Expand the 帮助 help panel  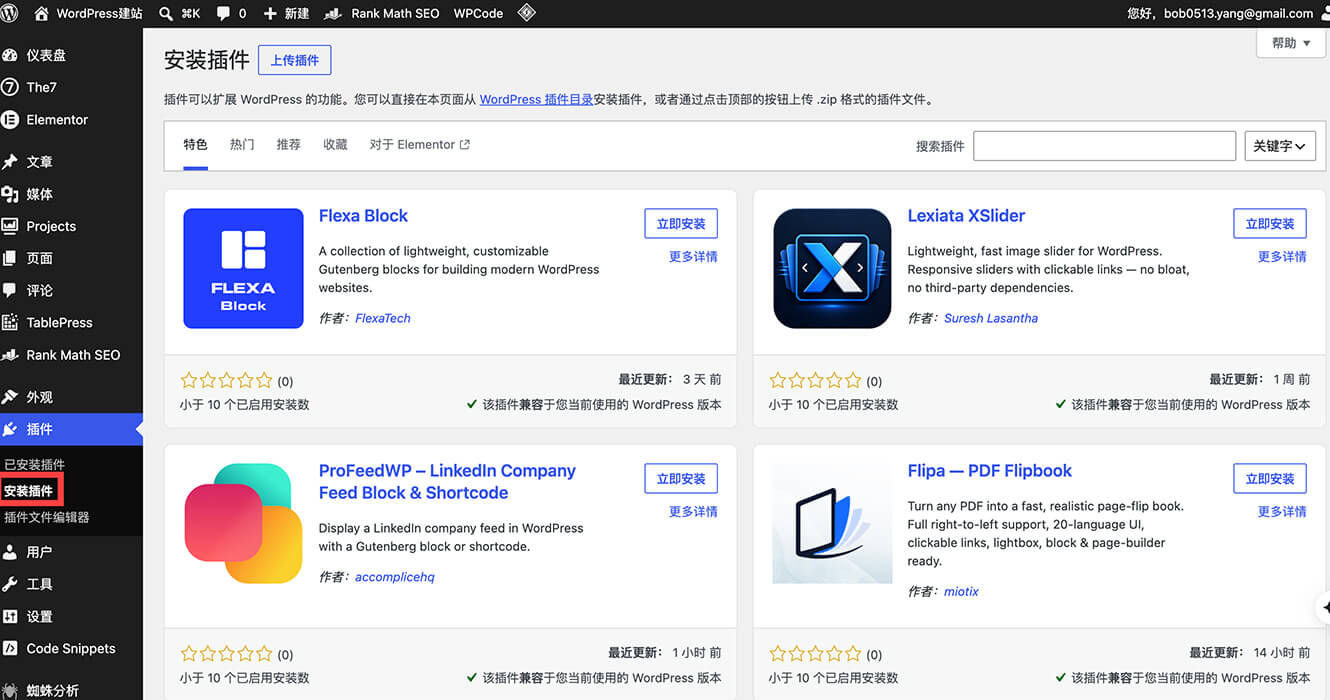click(x=1291, y=43)
